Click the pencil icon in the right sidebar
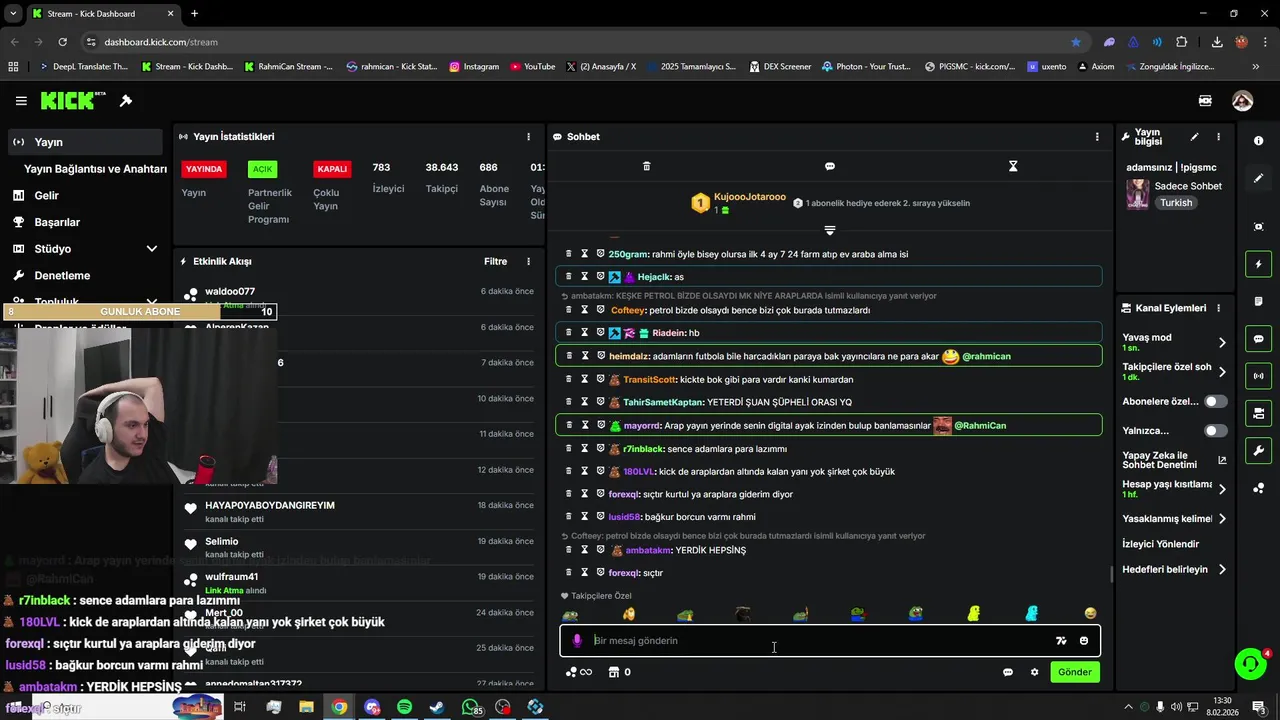Viewport: 1280px width, 720px height. click(1259, 178)
